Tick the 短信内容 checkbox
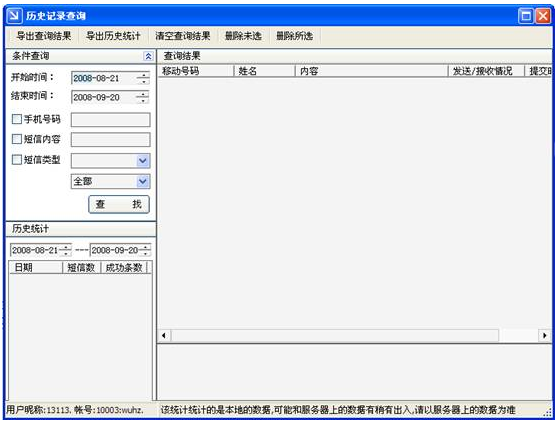Image resolution: width=559 pixels, height=422 pixels. pos(17,139)
